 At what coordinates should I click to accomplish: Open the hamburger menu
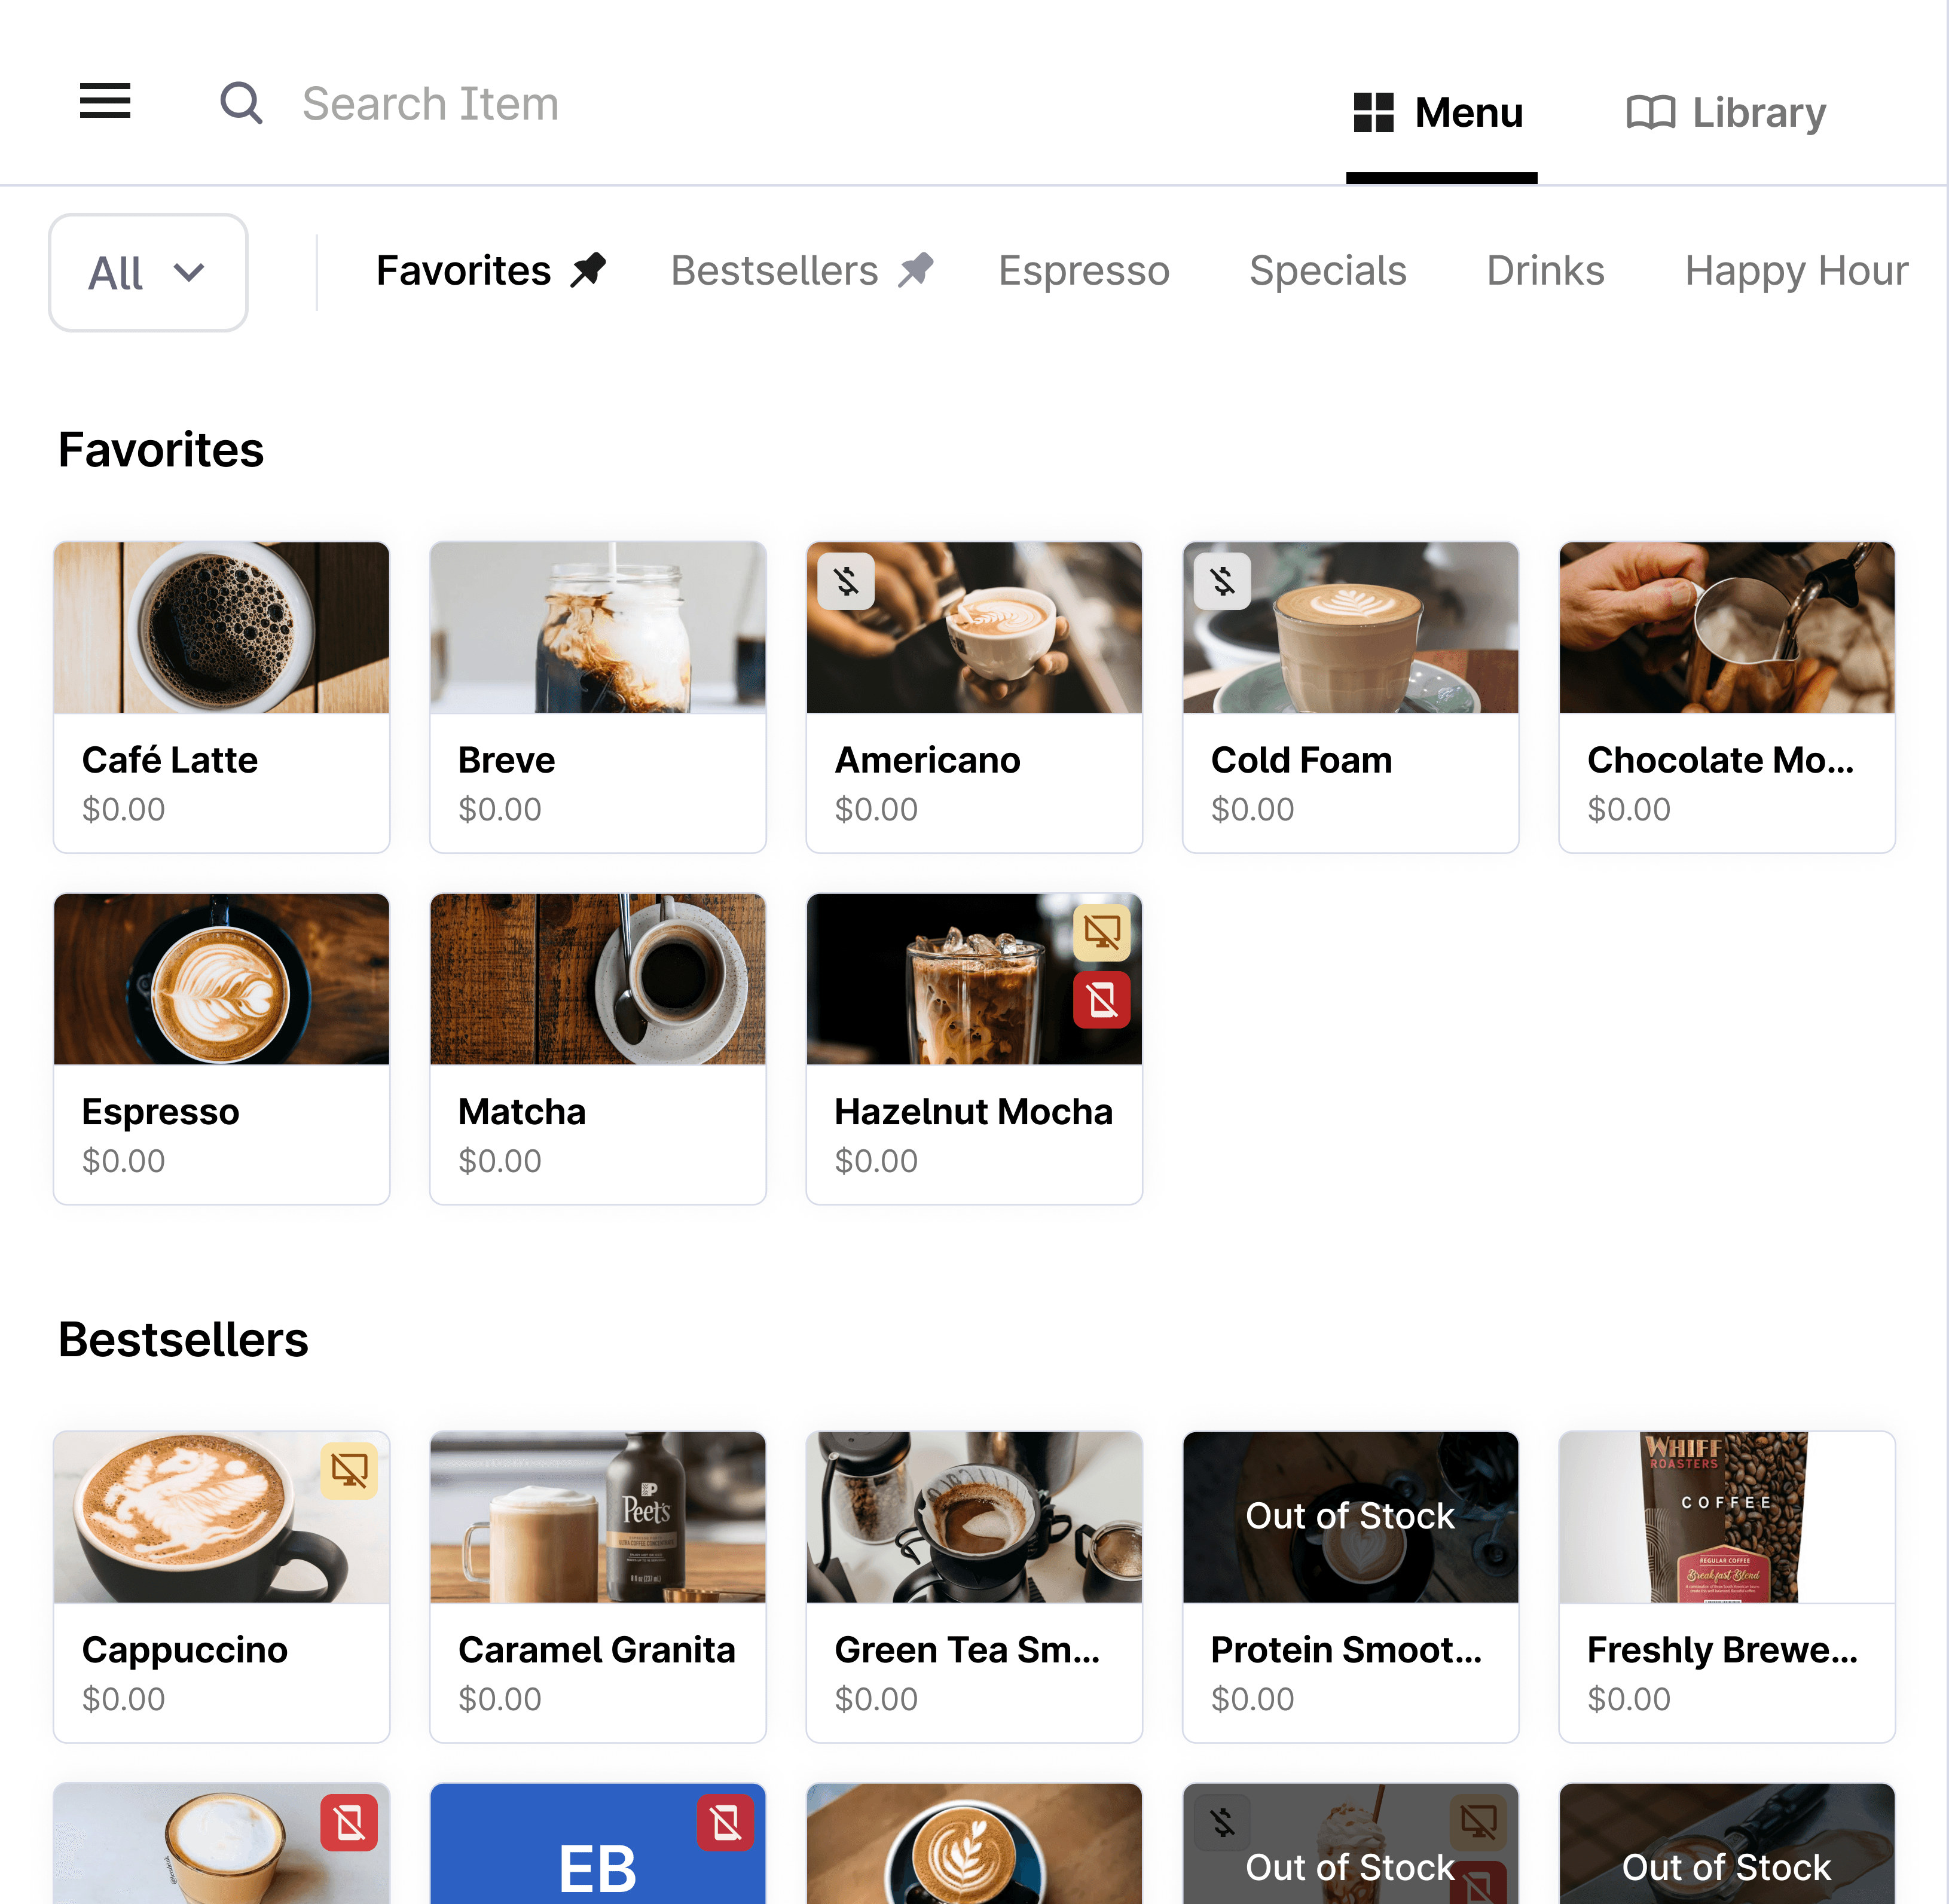(x=105, y=101)
